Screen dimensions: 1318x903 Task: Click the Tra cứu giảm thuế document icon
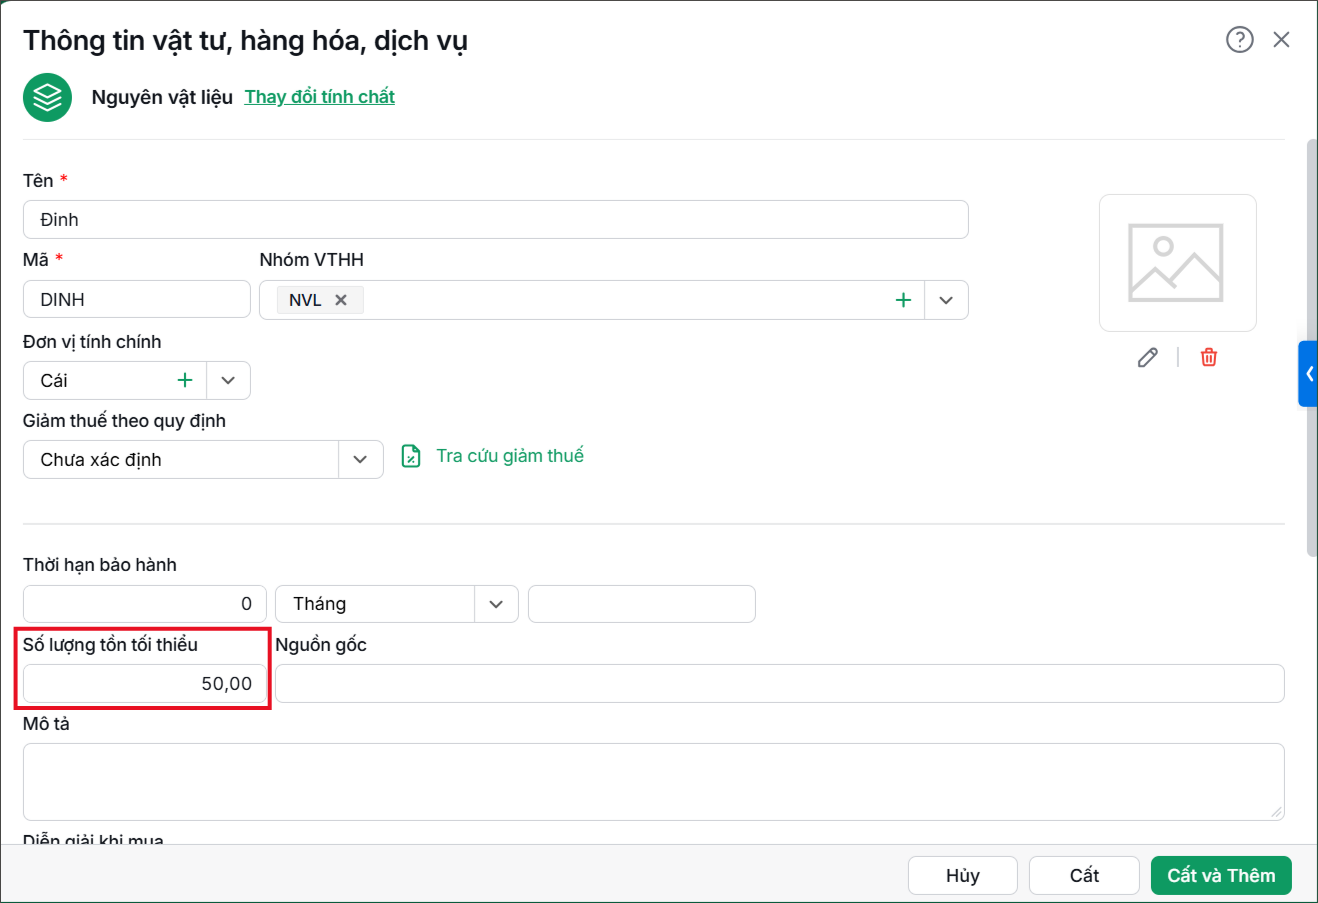pos(411,456)
